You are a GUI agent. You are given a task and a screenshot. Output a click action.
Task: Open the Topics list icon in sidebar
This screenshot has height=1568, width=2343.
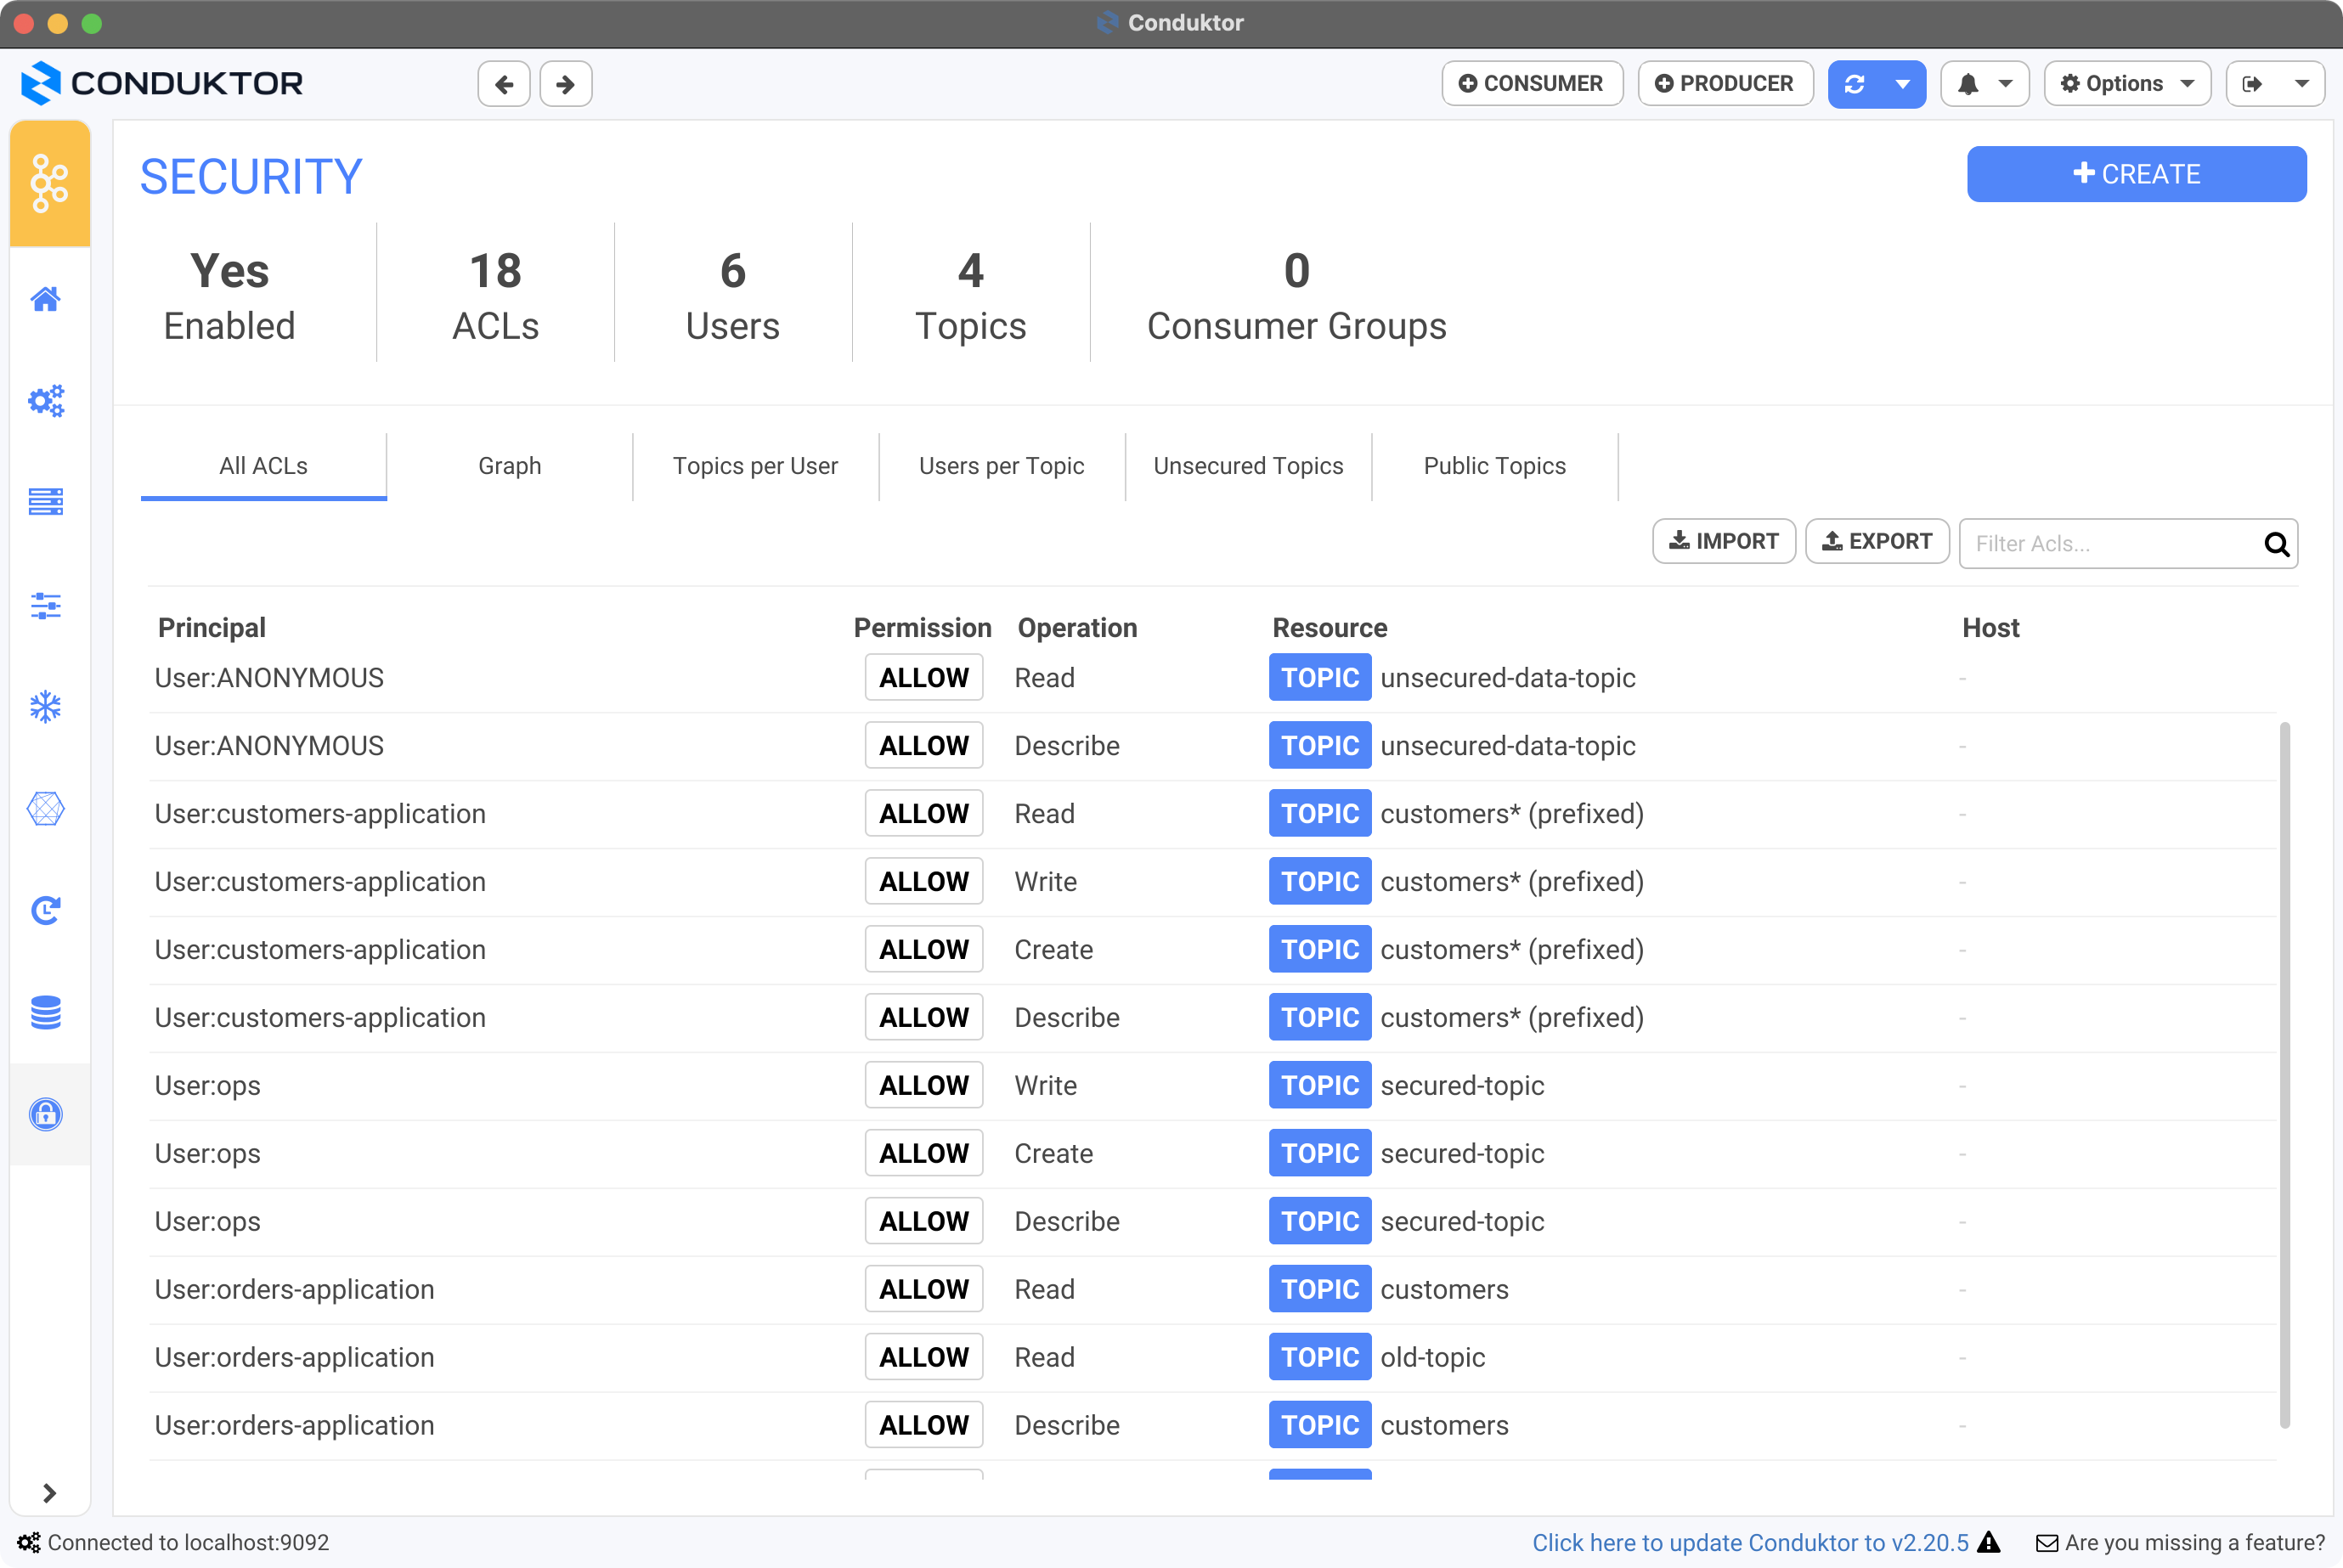(46, 501)
